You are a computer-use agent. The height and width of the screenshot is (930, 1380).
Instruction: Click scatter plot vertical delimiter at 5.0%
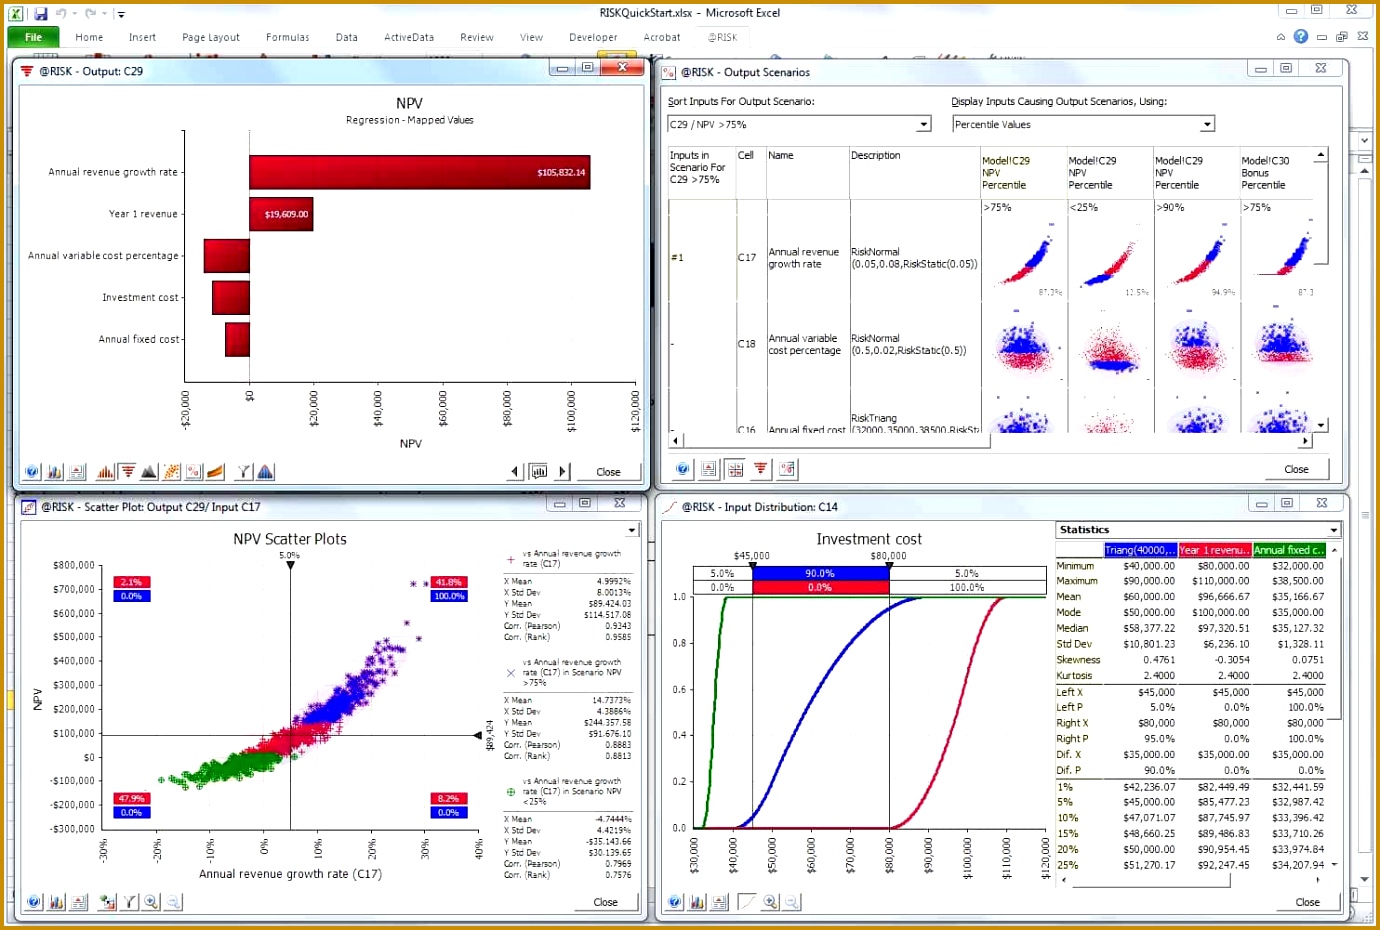pos(290,566)
